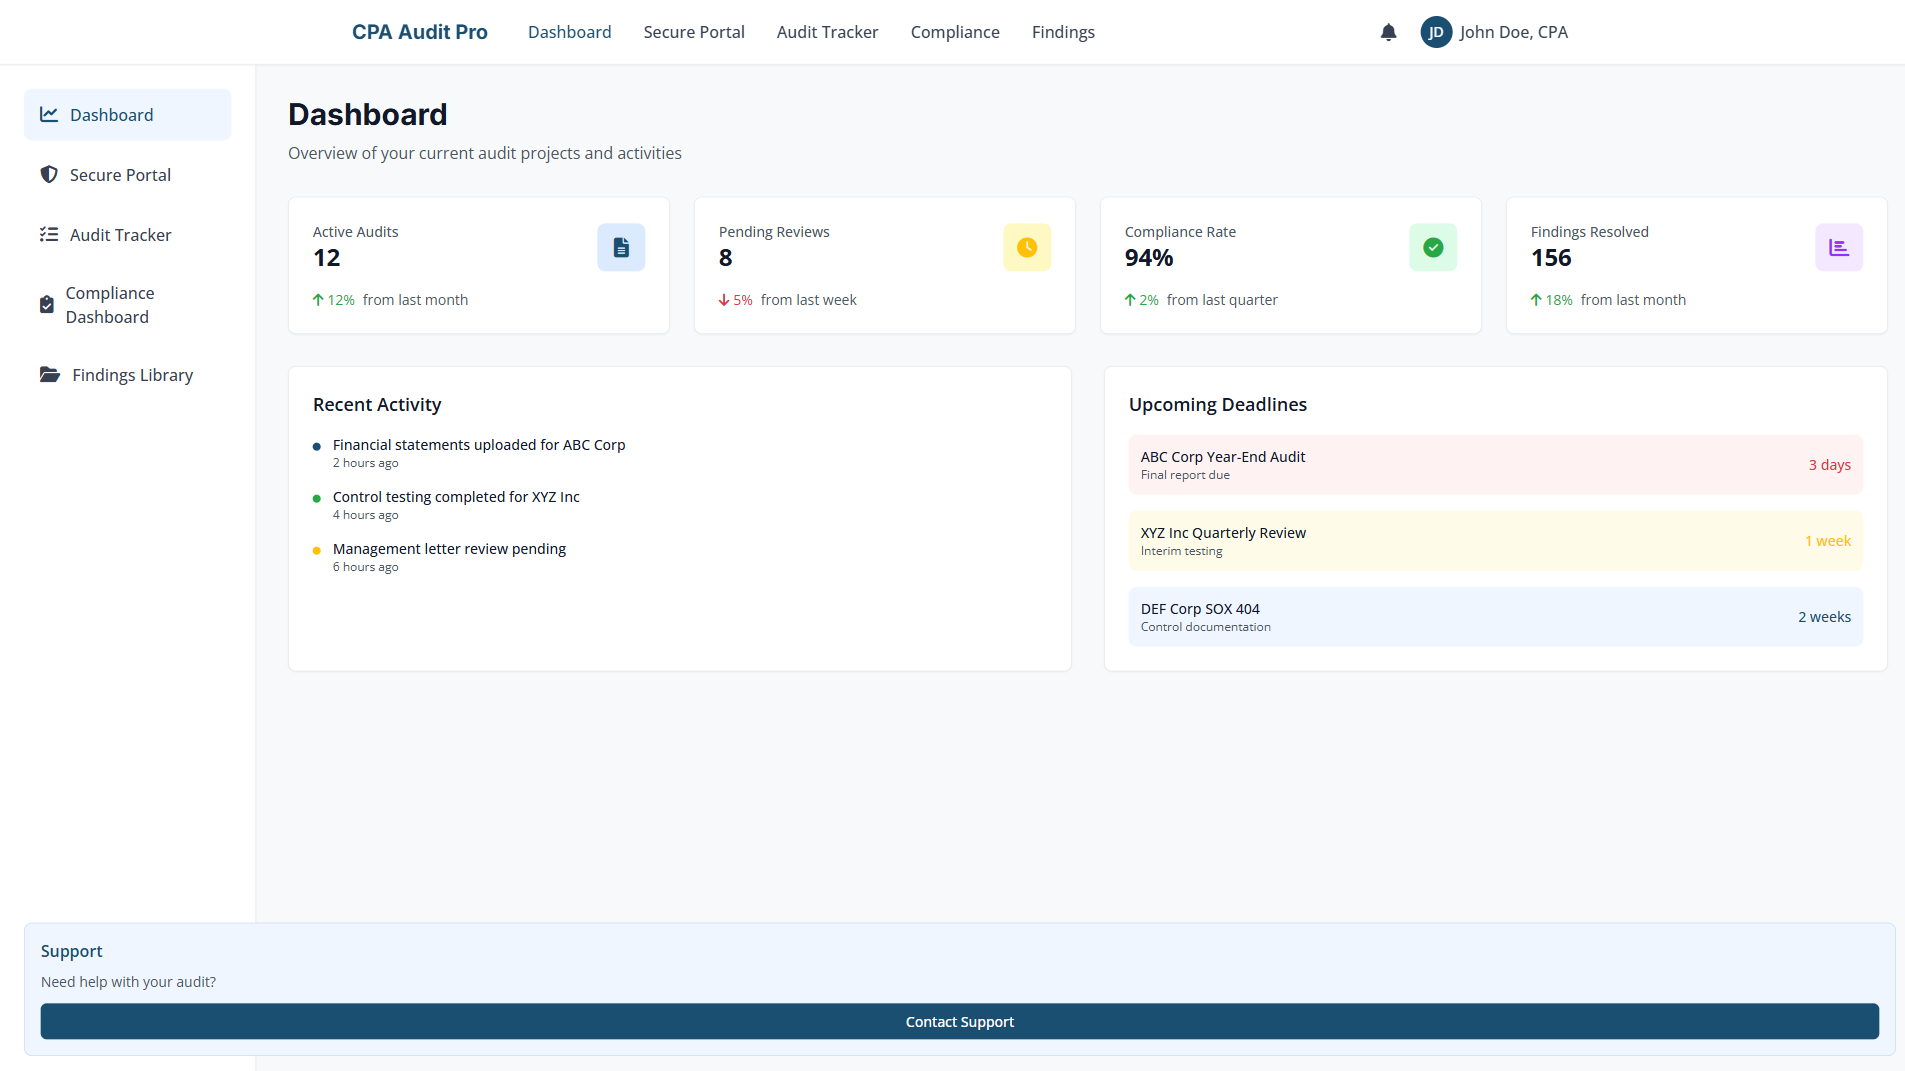This screenshot has width=1905, height=1071.
Task: Select the Secure Portal shield icon
Action: [x=49, y=174]
